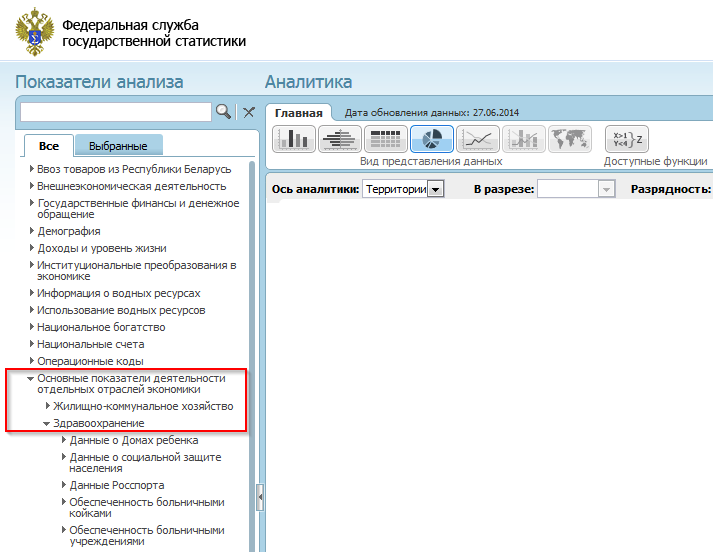Collapse the left panel with splitter handle

260,497
